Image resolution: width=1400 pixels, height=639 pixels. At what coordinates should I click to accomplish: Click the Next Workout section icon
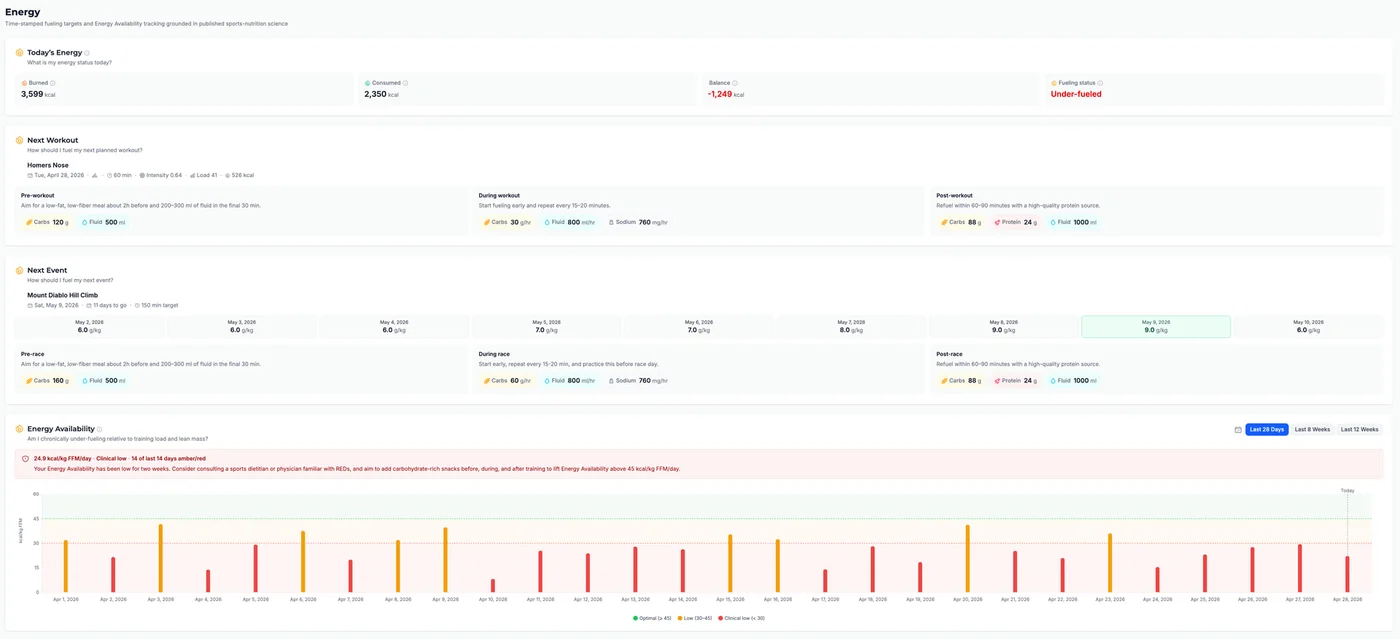(x=19, y=141)
